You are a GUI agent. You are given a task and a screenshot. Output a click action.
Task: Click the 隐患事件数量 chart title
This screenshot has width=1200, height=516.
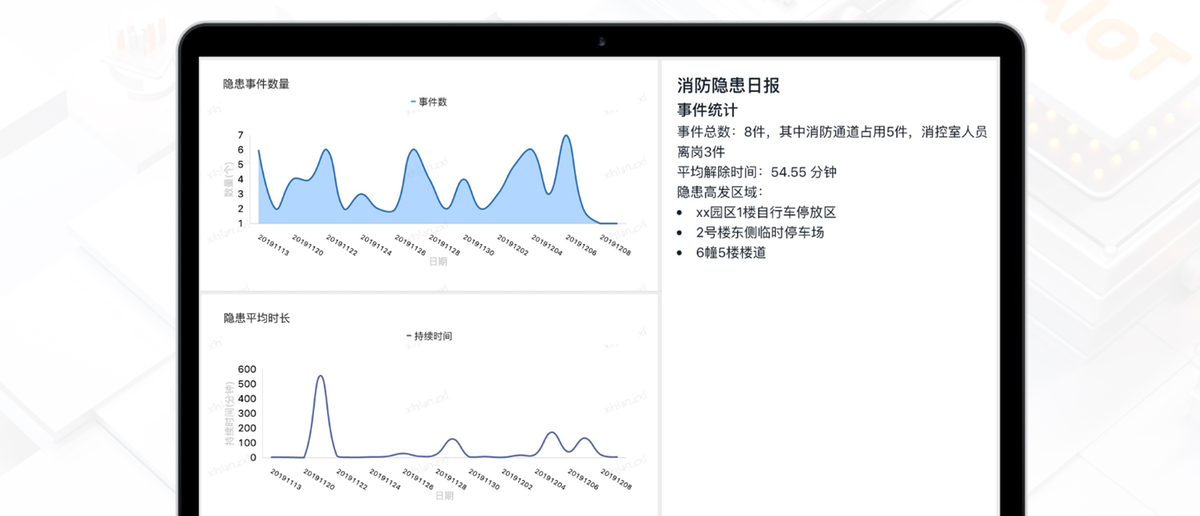(256, 84)
